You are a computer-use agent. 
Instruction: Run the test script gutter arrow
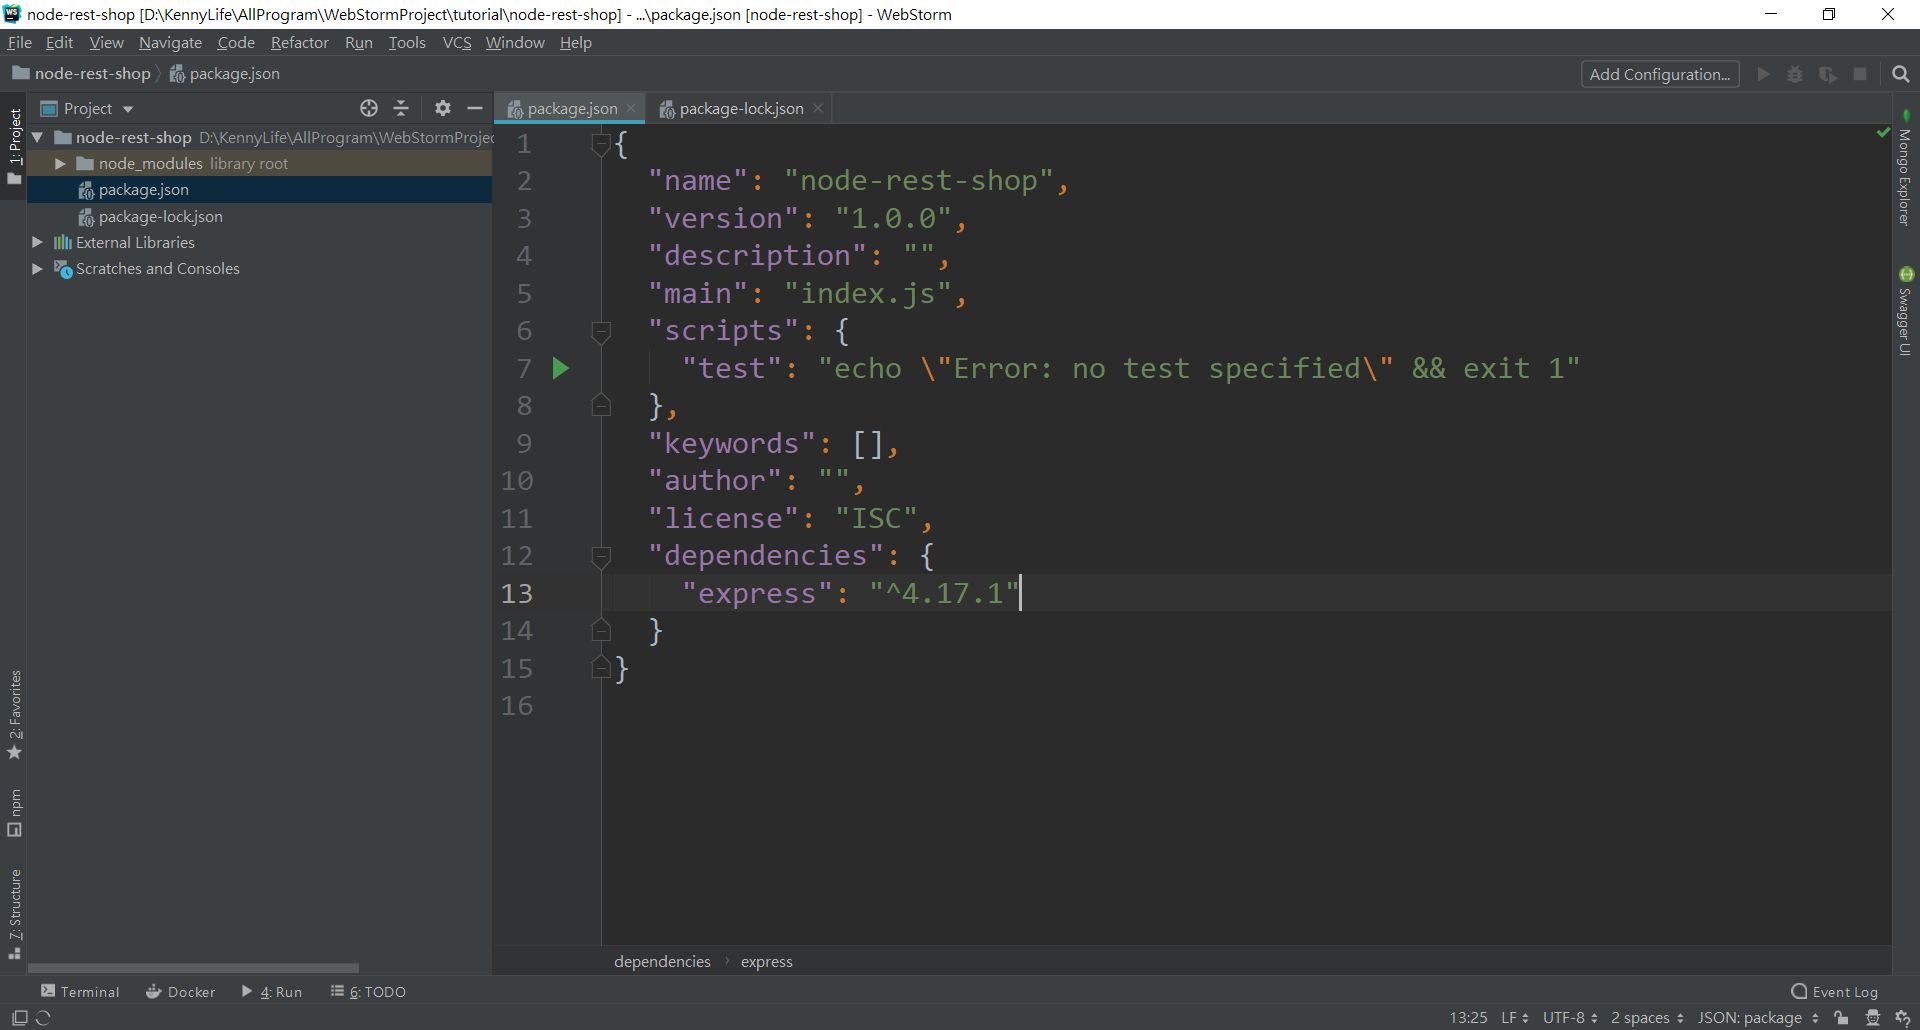pyautogui.click(x=561, y=369)
